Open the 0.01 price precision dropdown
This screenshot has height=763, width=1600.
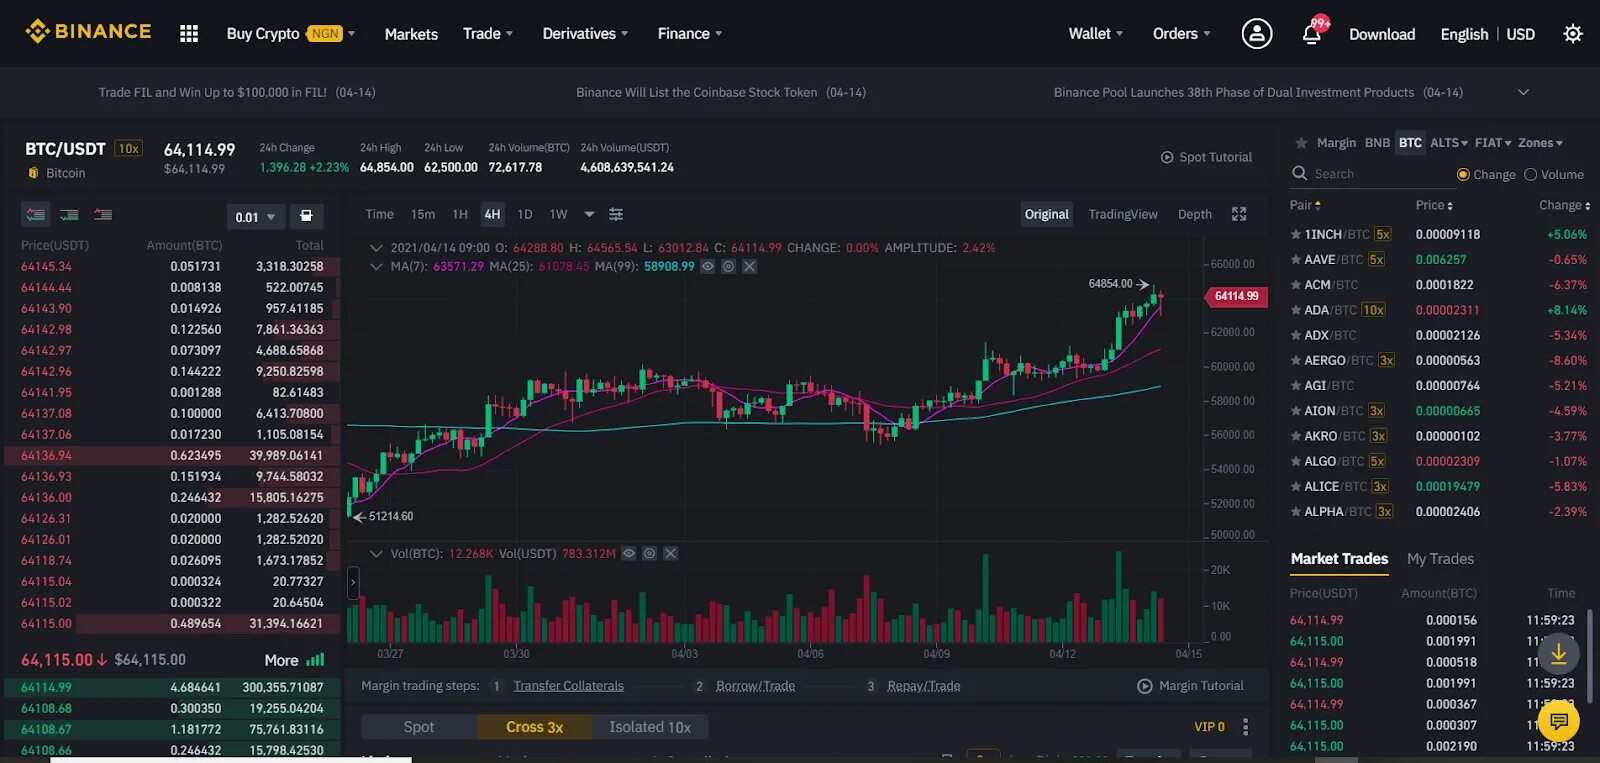tap(256, 216)
